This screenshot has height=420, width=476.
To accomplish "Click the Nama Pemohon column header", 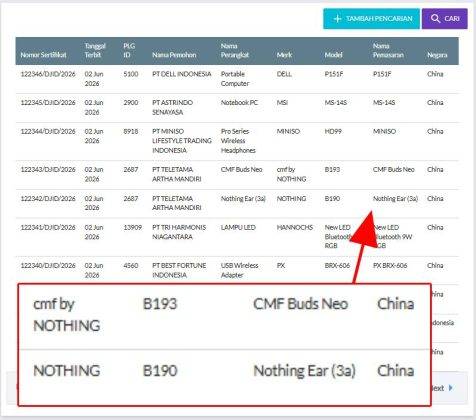I will (x=174, y=55).
